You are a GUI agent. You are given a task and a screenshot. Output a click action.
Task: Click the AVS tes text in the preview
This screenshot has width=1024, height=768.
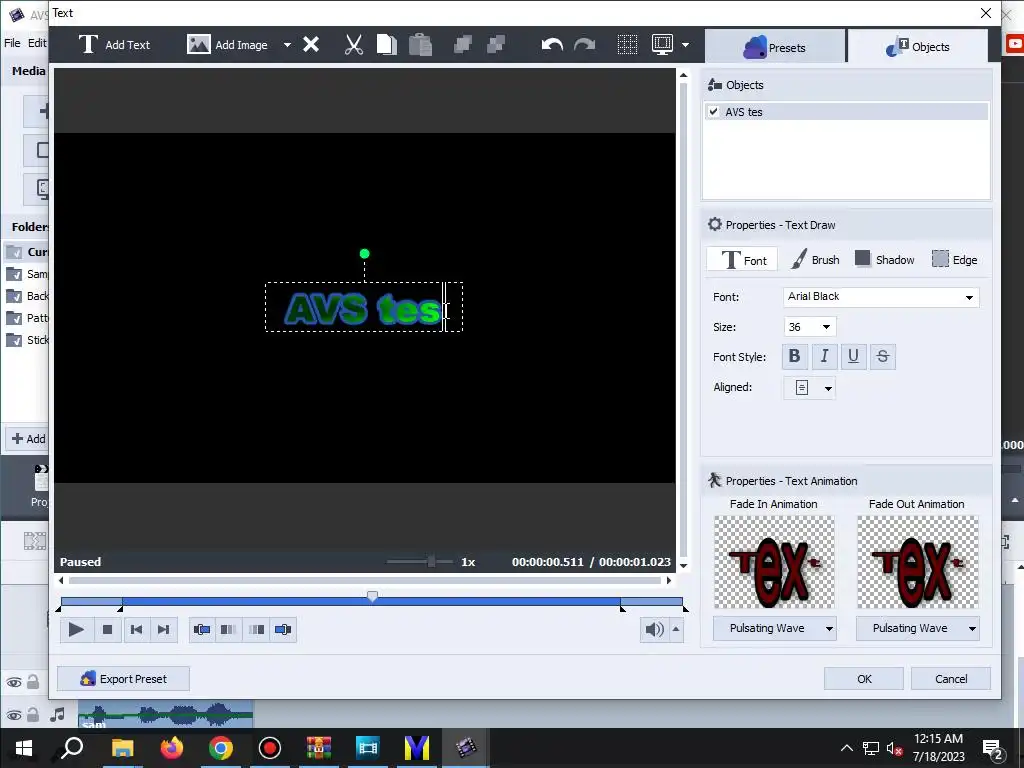pyautogui.click(x=363, y=309)
